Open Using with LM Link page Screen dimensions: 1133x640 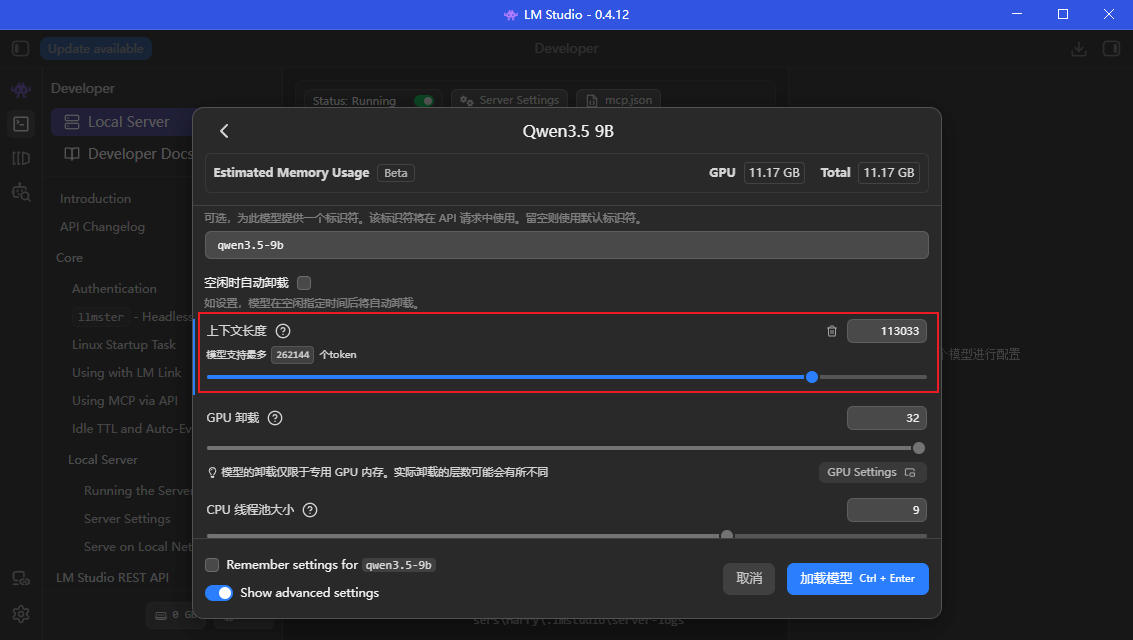126,373
